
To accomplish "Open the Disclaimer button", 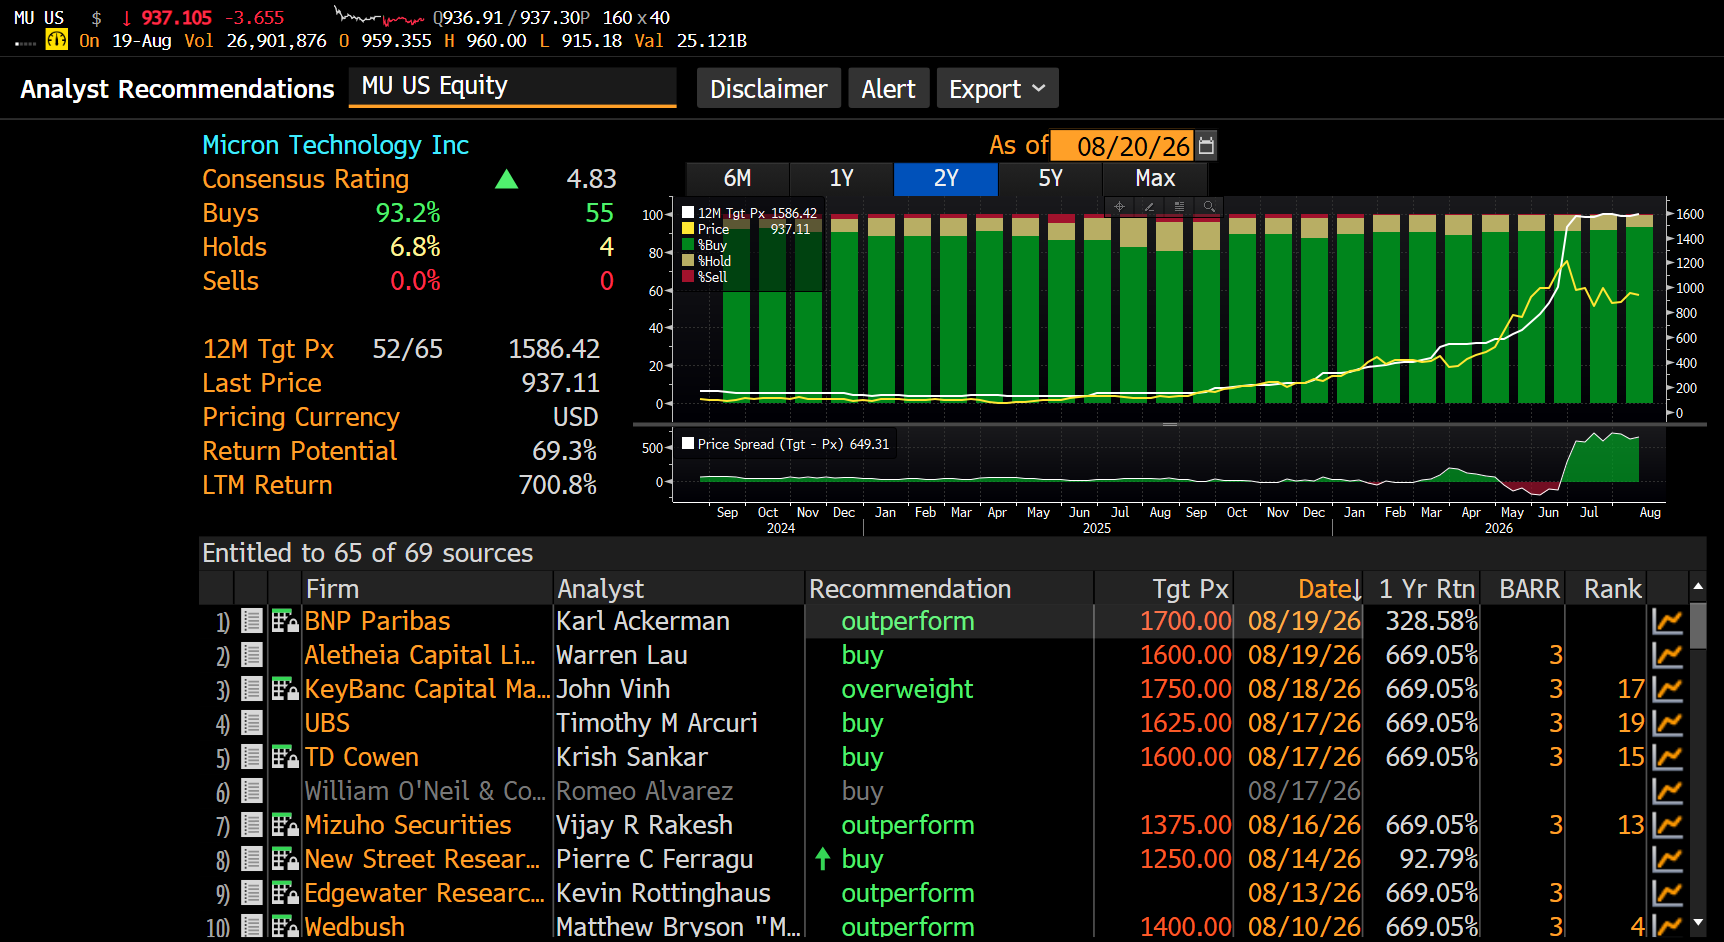I will (x=769, y=89).
